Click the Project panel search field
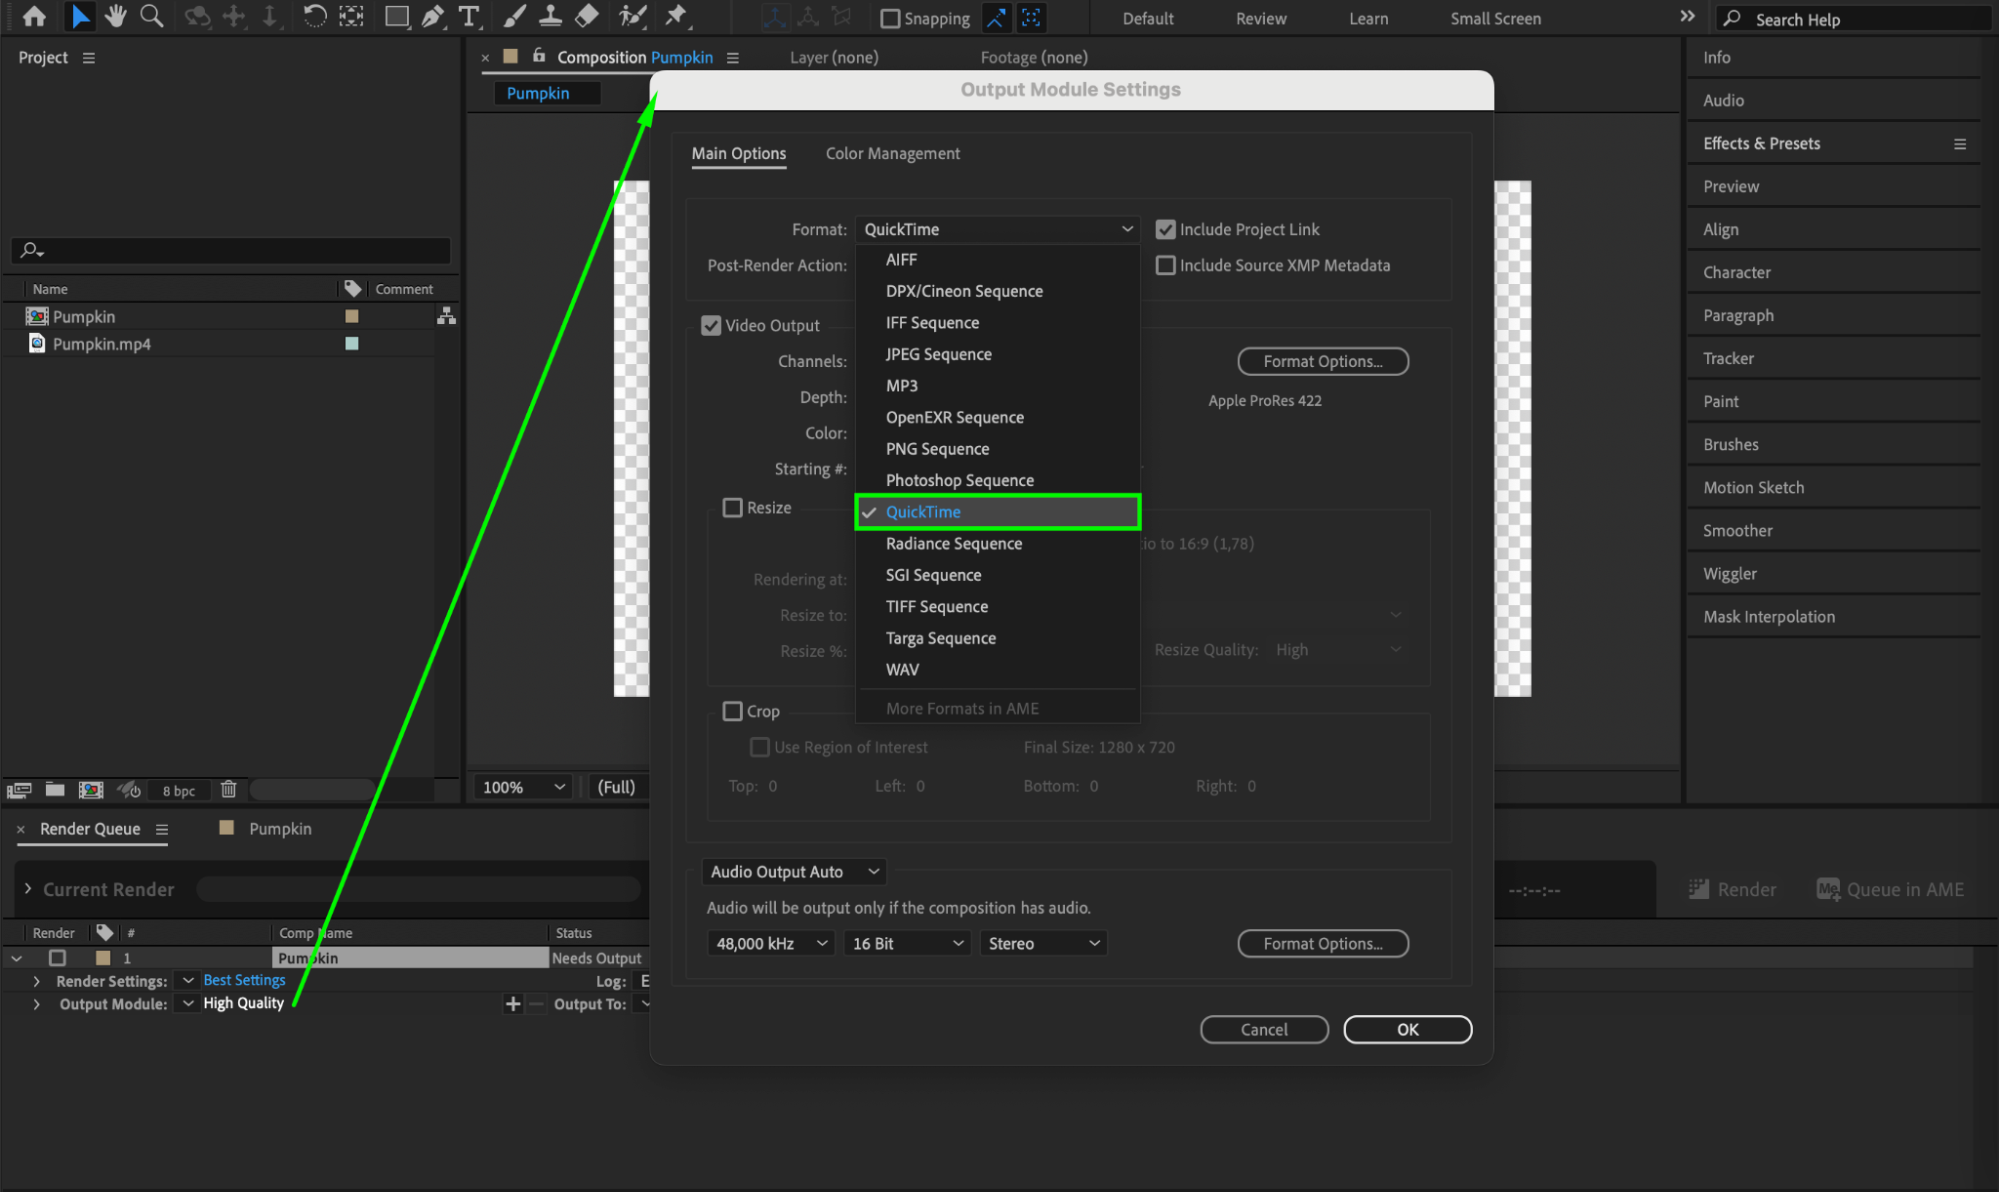 pos(230,250)
